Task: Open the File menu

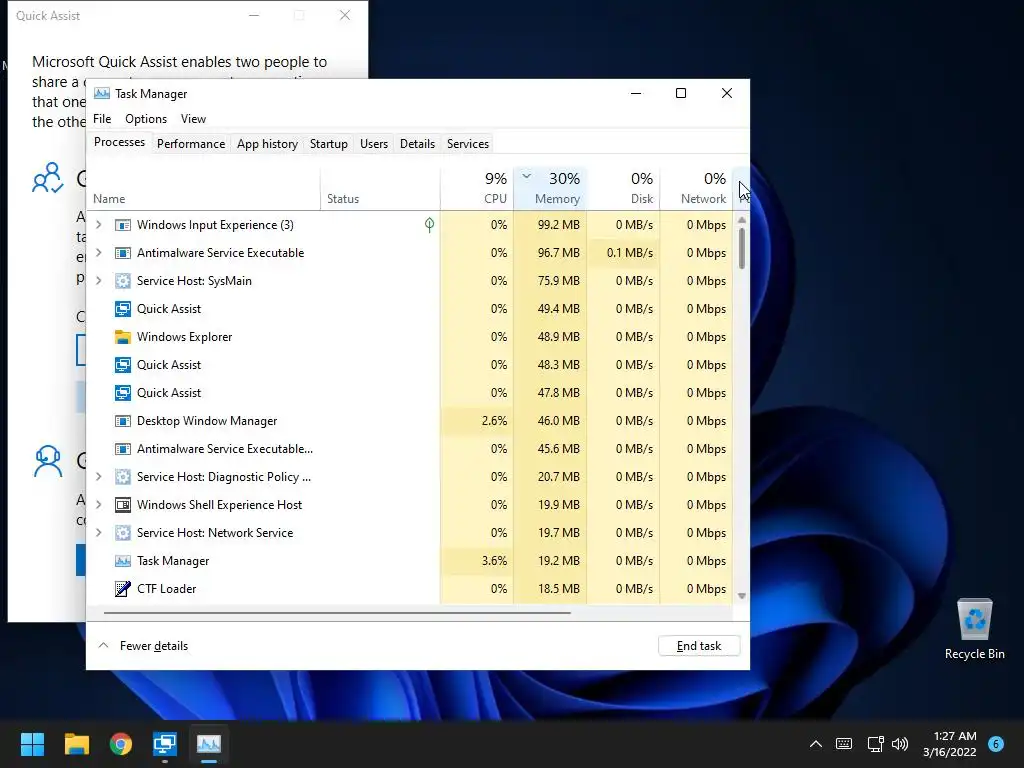Action: pyautogui.click(x=102, y=119)
